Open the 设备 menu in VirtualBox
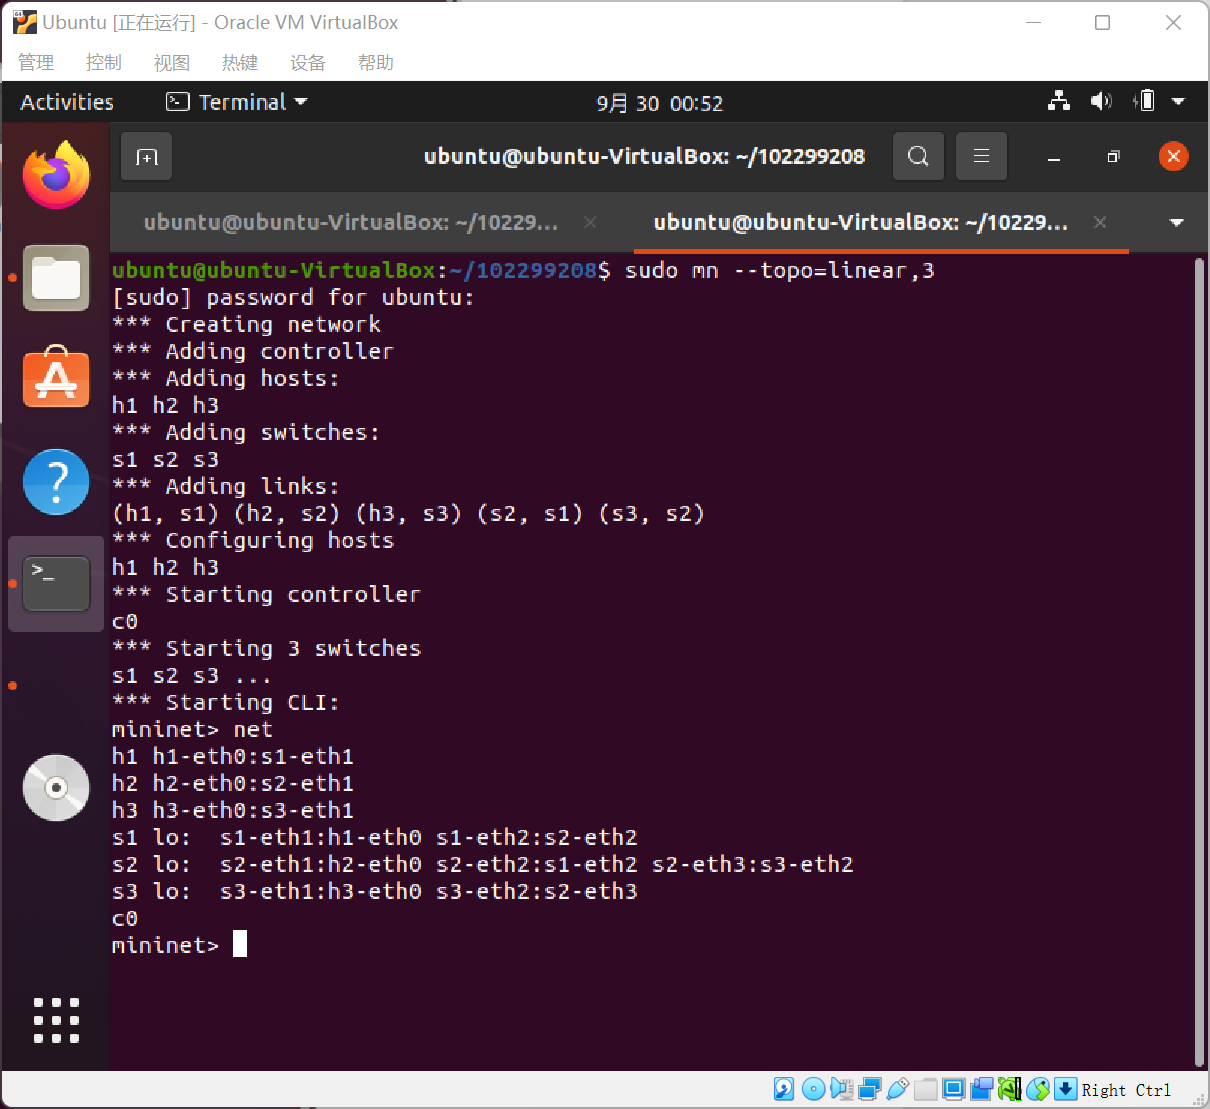This screenshot has width=1210, height=1109. pos(308,62)
